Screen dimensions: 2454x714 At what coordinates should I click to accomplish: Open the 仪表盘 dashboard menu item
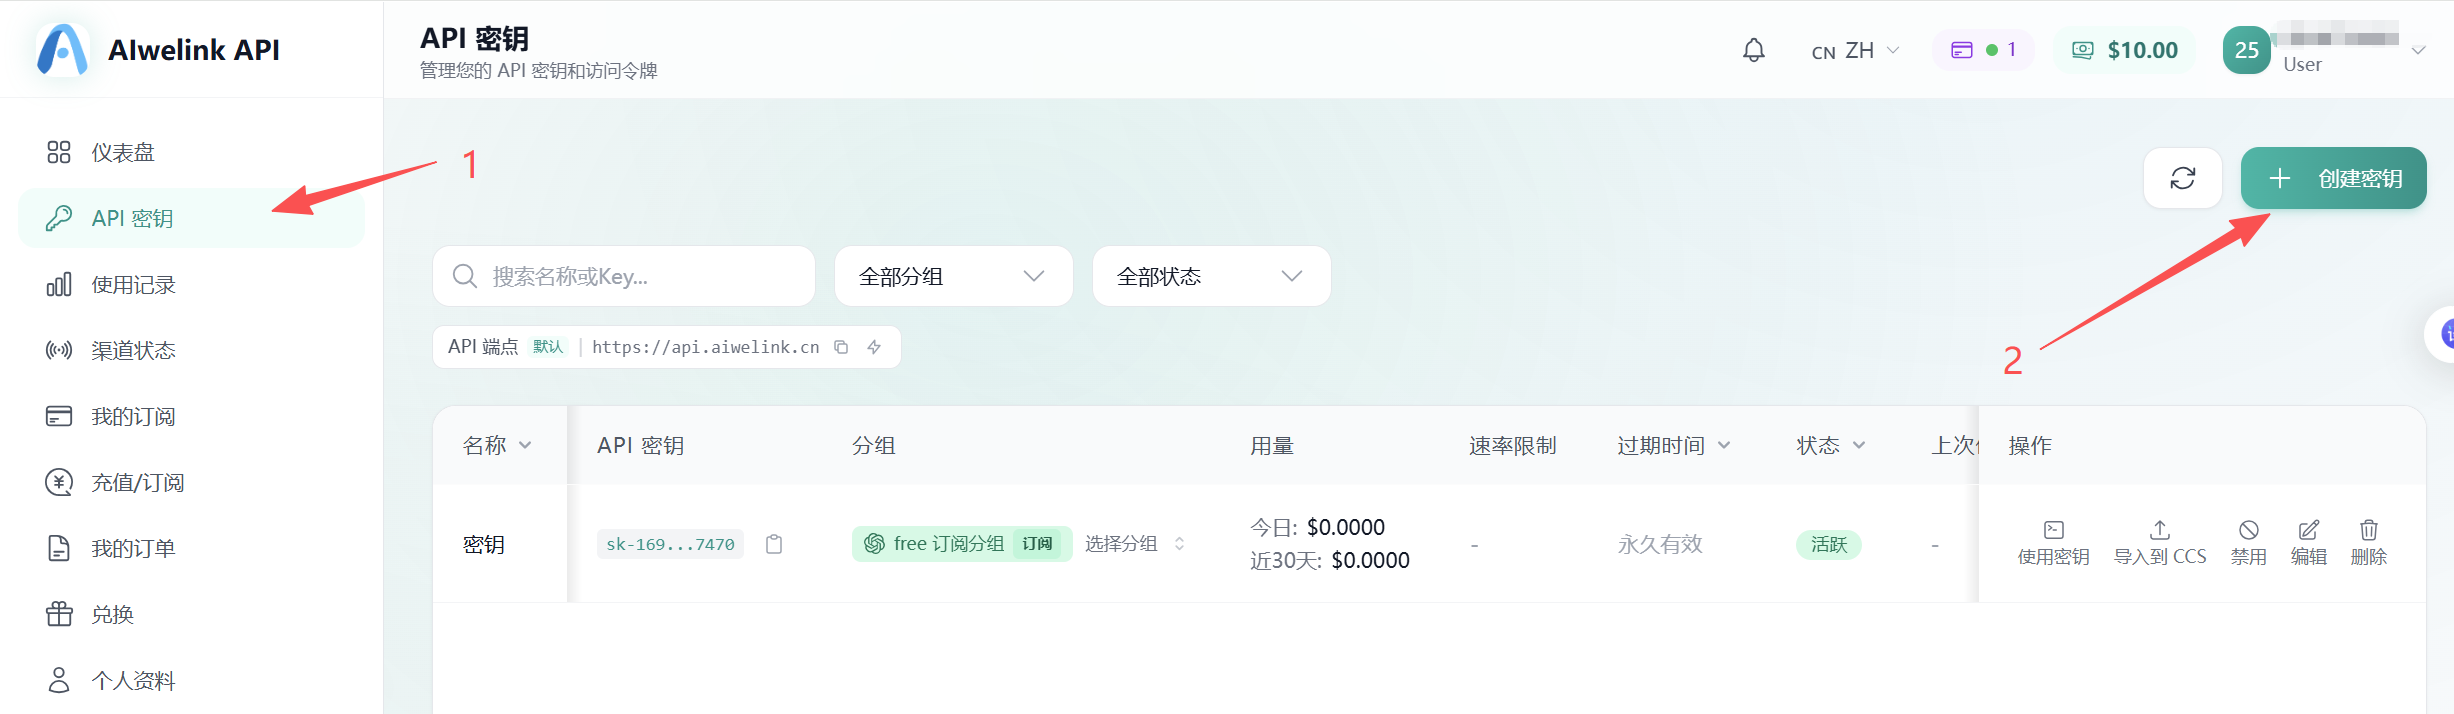click(x=191, y=152)
